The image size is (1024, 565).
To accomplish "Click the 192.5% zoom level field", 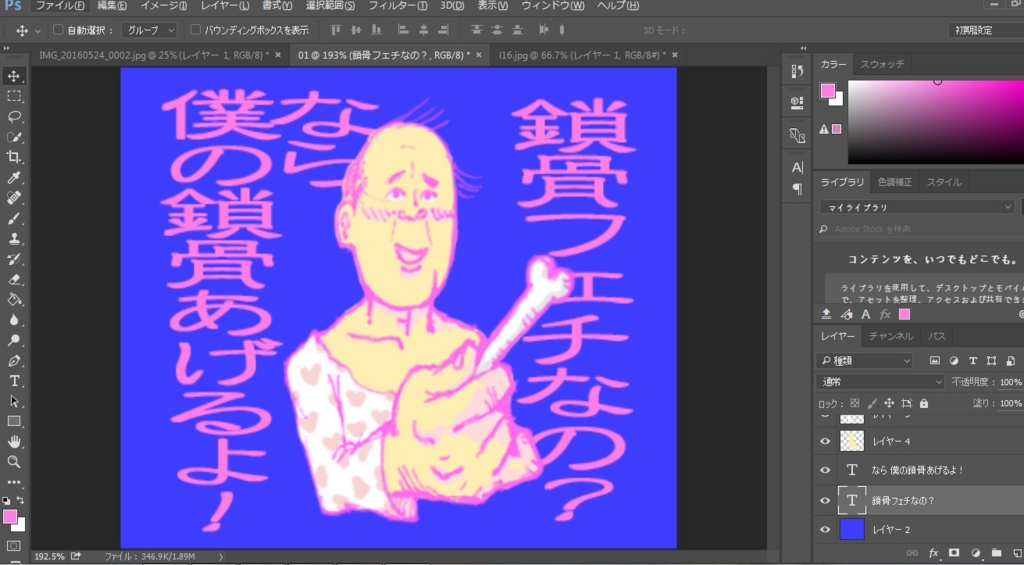I will (x=50, y=557).
